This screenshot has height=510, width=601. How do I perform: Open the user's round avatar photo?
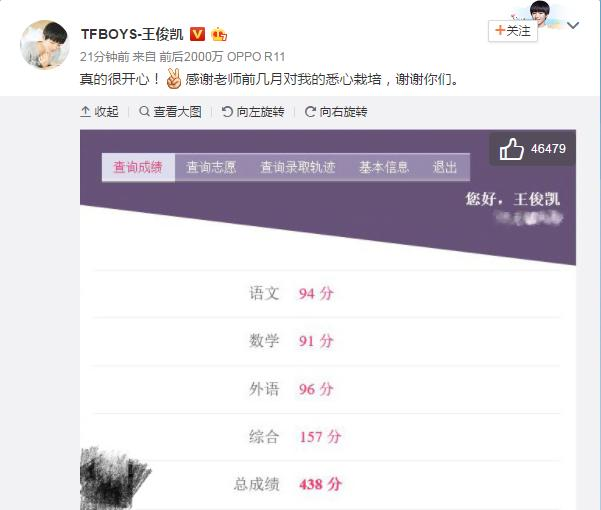pos(45,45)
